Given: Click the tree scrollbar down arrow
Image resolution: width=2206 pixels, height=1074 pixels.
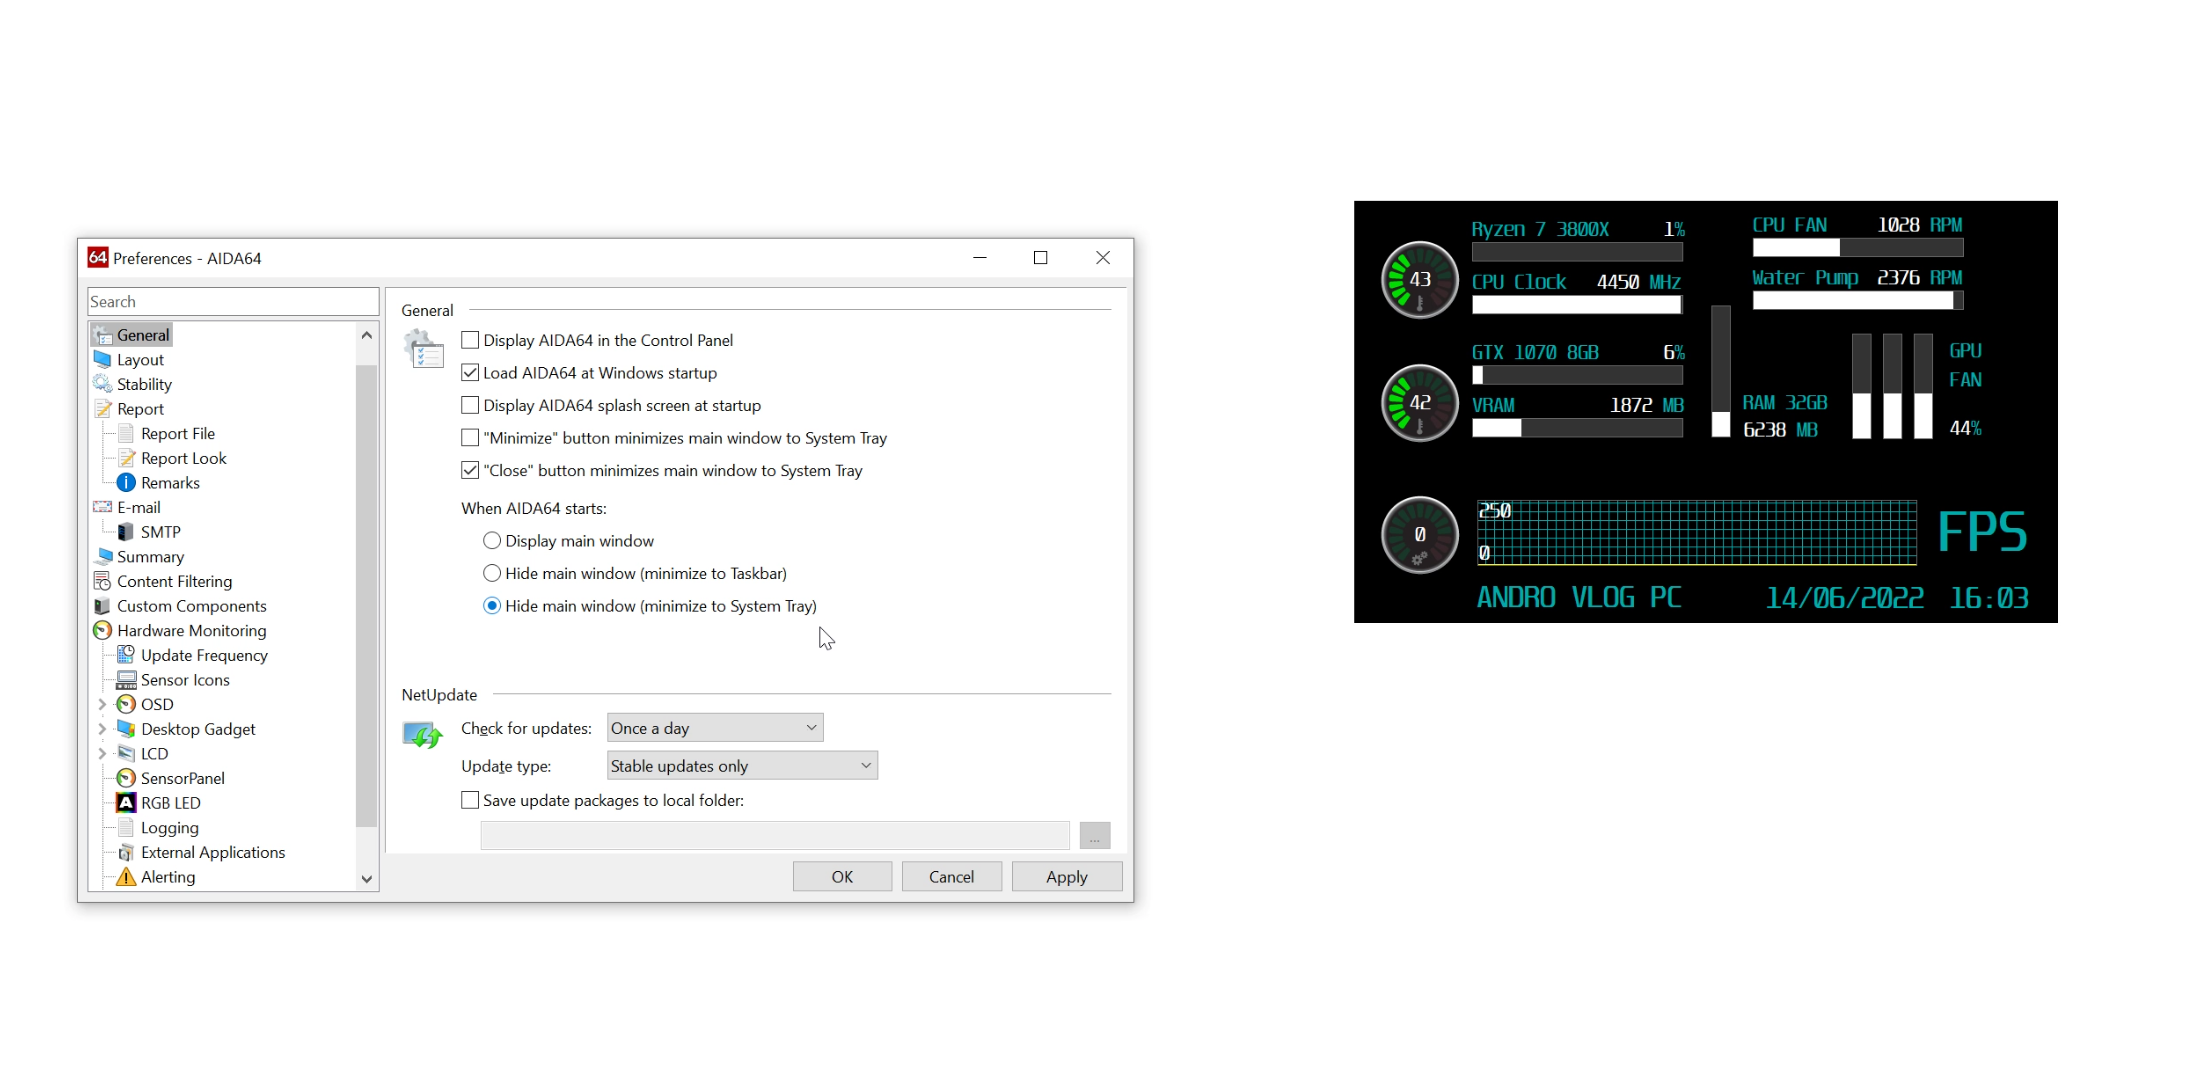Looking at the screenshot, I should (x=367, y=880).
